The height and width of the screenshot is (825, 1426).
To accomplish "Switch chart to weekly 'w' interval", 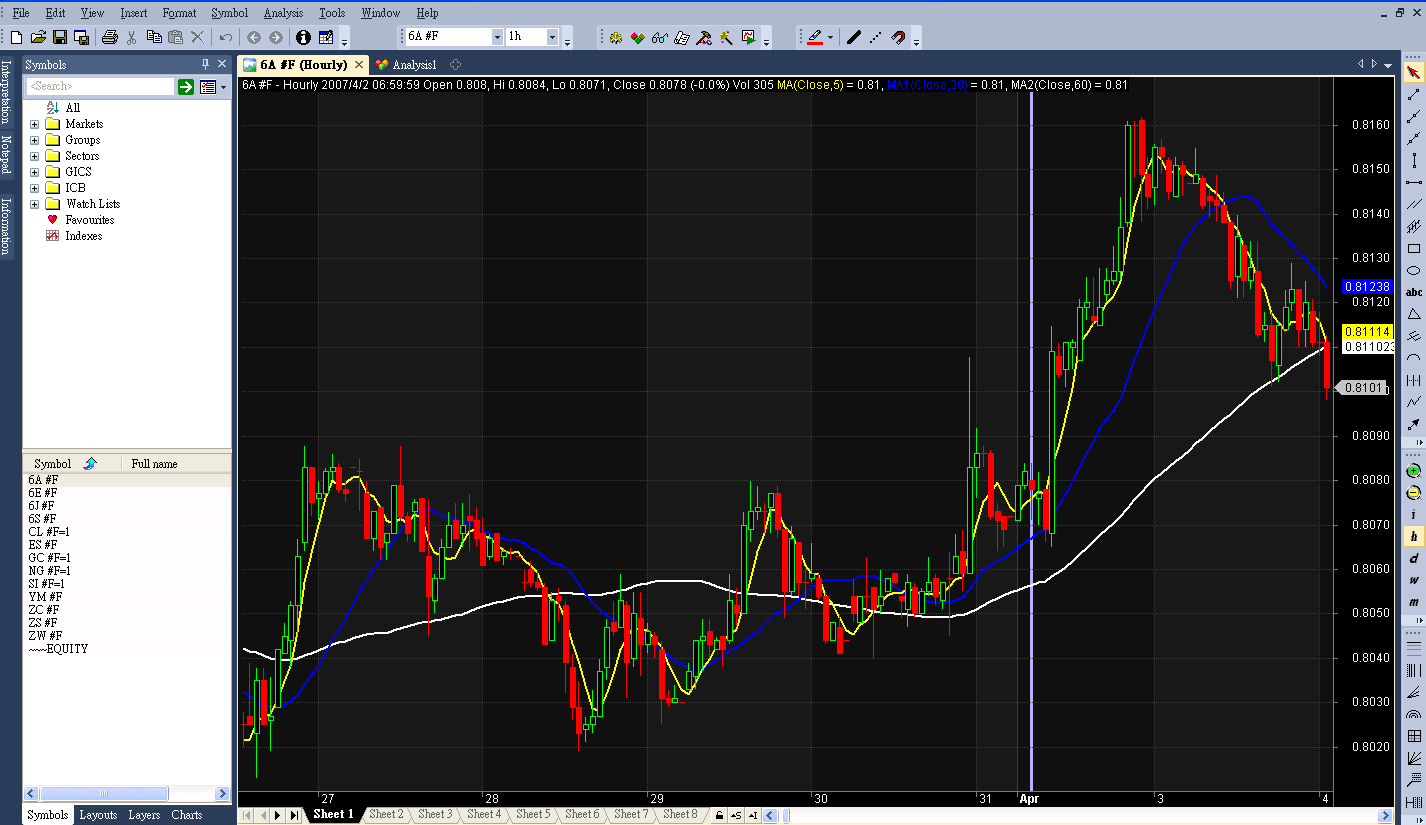I will 1413,581.
